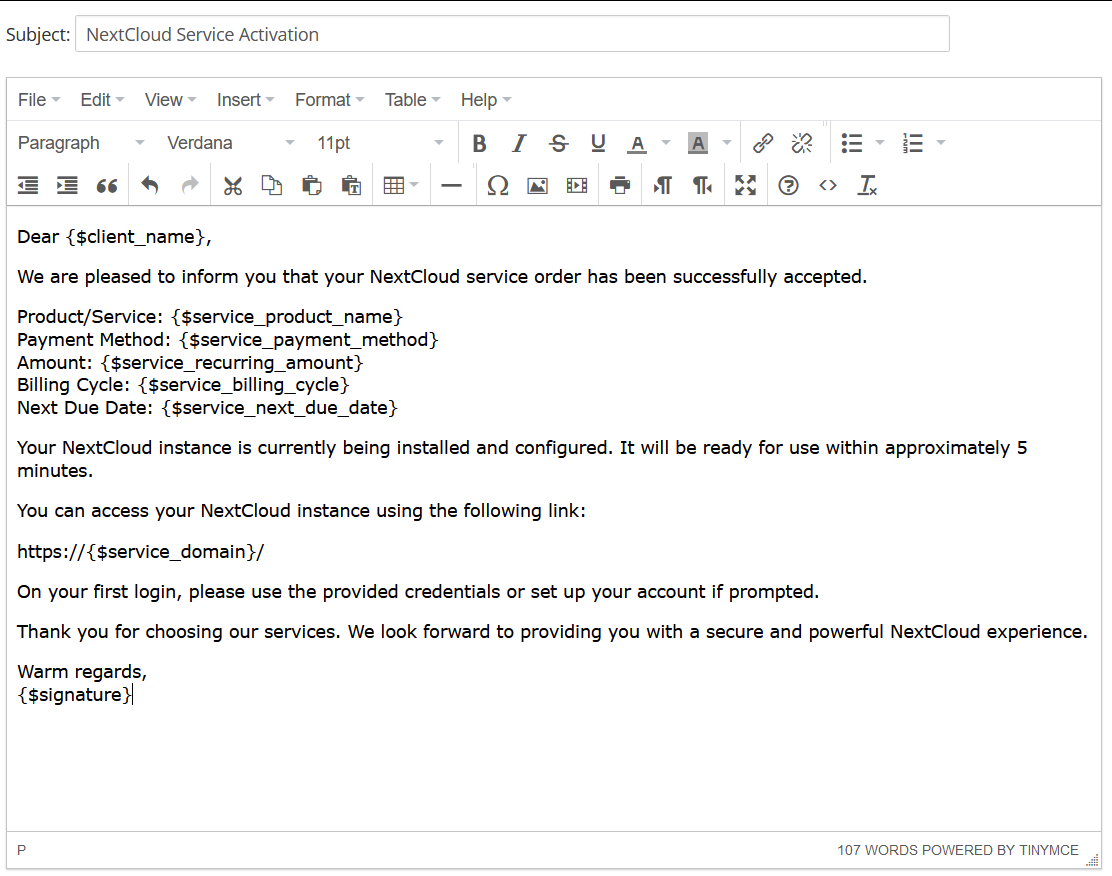Viewport: 1112px width, 876px height.
Task: Enable underline formatting
Action: pos(598,143)
